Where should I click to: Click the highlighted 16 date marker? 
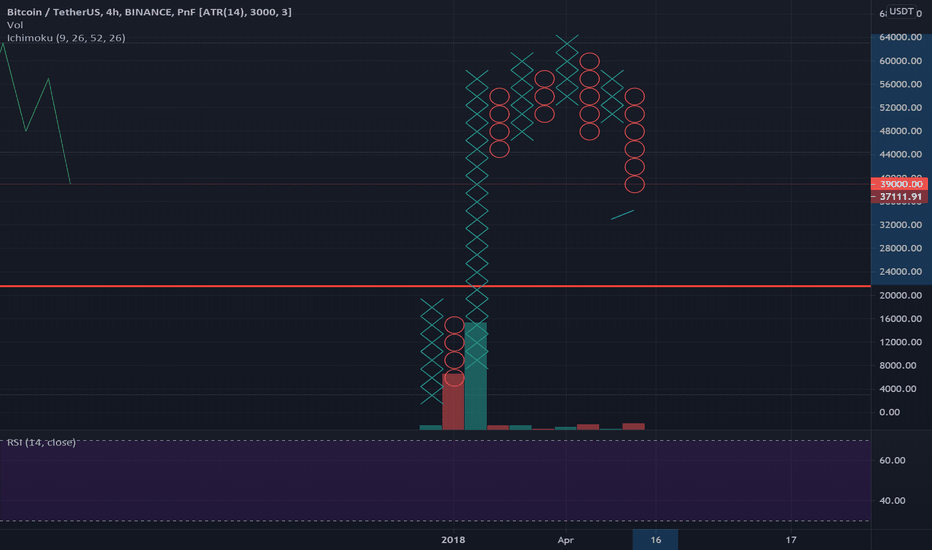pos(655,539)
